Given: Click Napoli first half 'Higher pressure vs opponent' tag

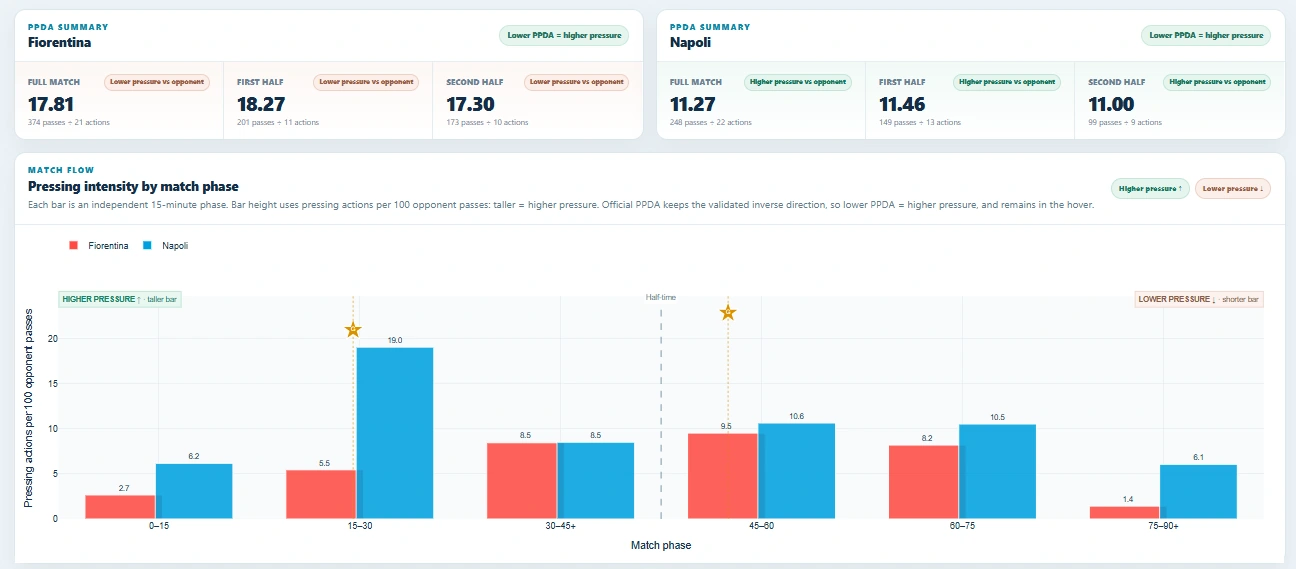Looking at the screenshot, I should coord(1007,82).
